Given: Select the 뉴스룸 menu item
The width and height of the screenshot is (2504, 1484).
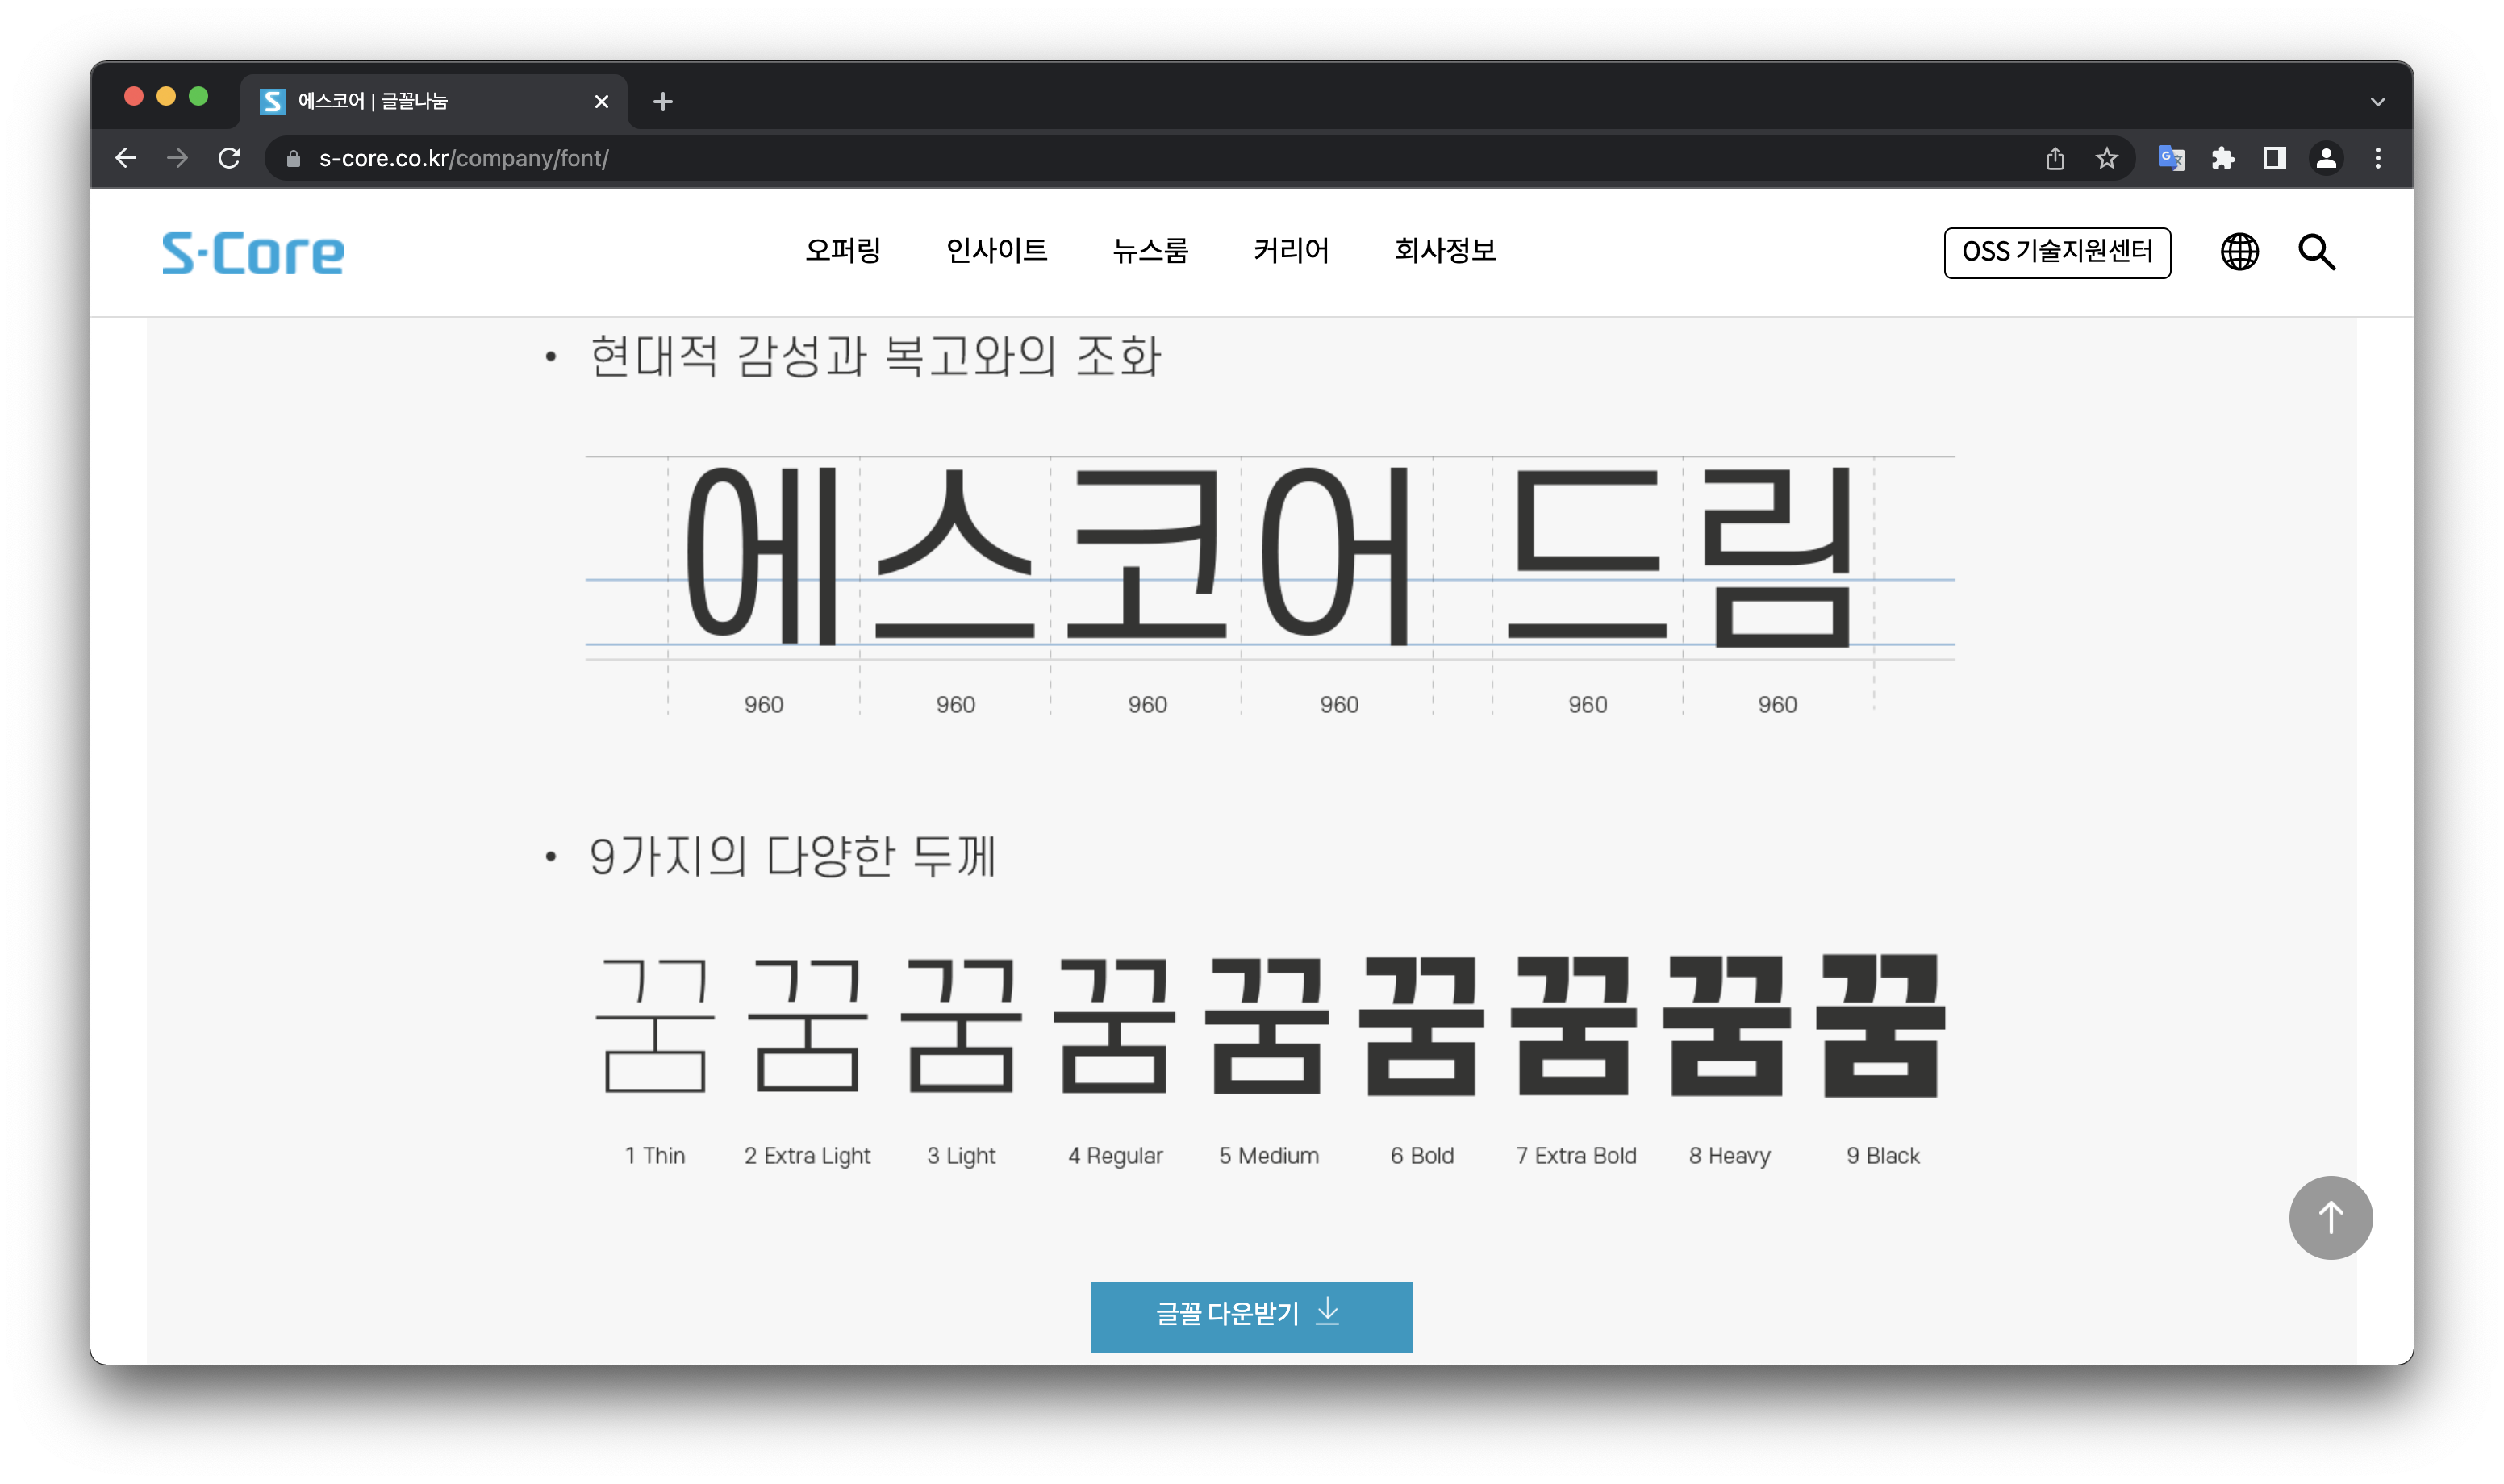Looking at the screenshot, I should click(1150, 250).
